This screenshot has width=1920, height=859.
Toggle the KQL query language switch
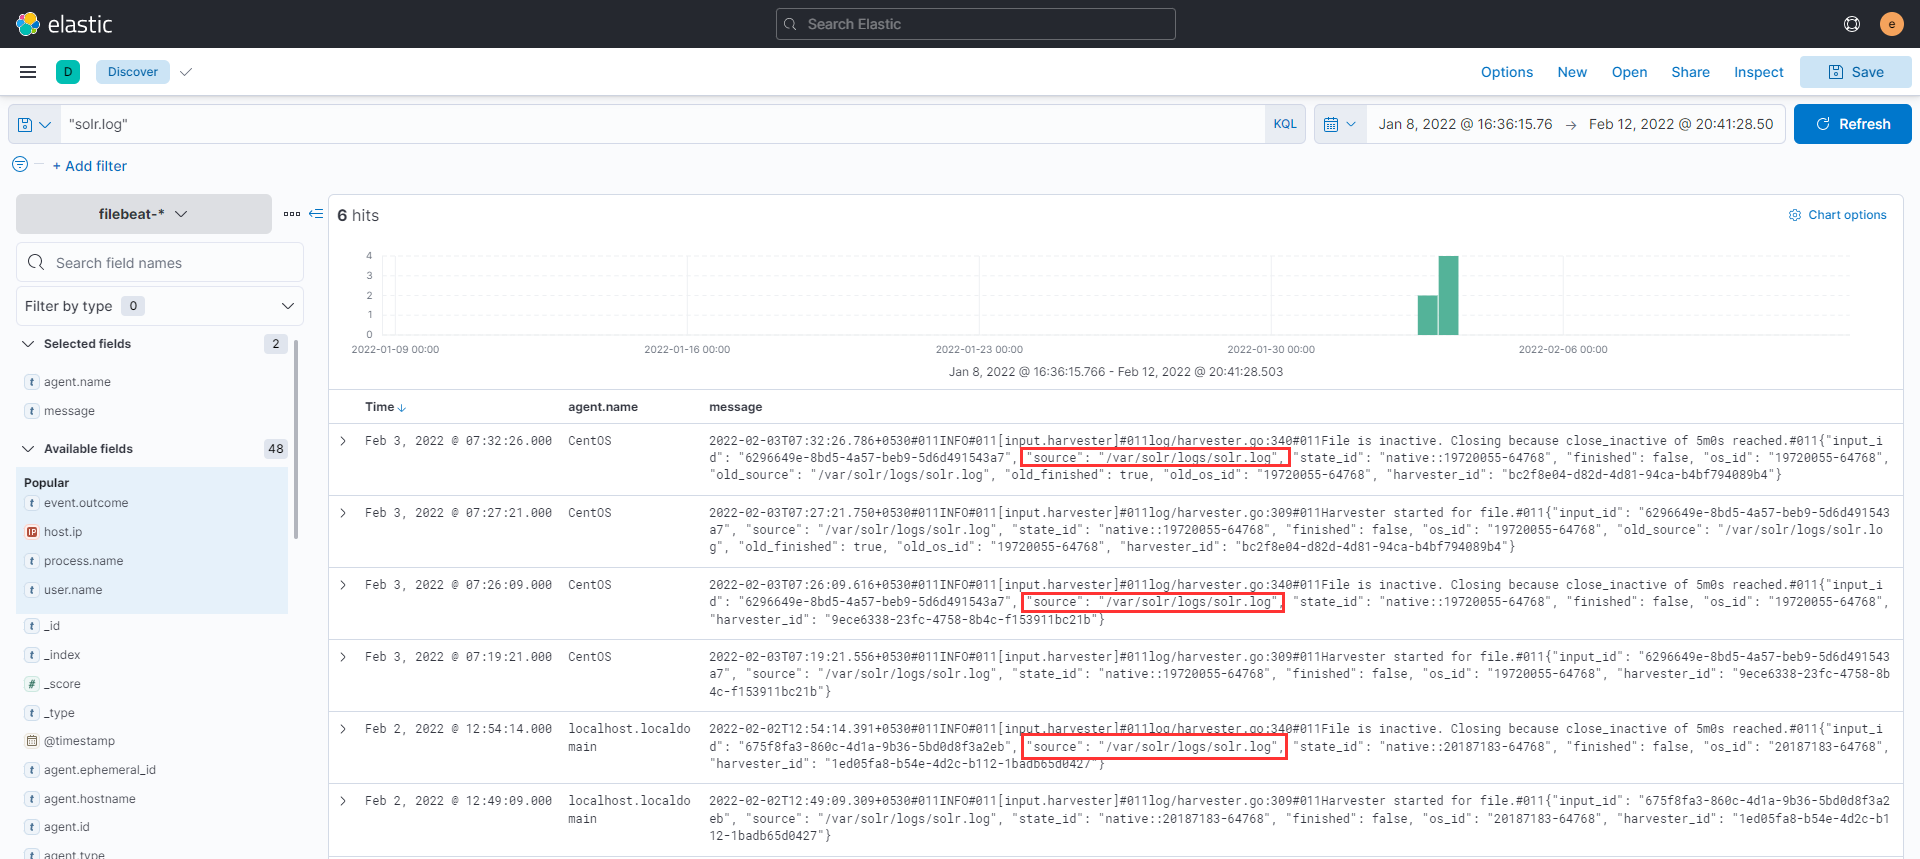click(1285, 124)
